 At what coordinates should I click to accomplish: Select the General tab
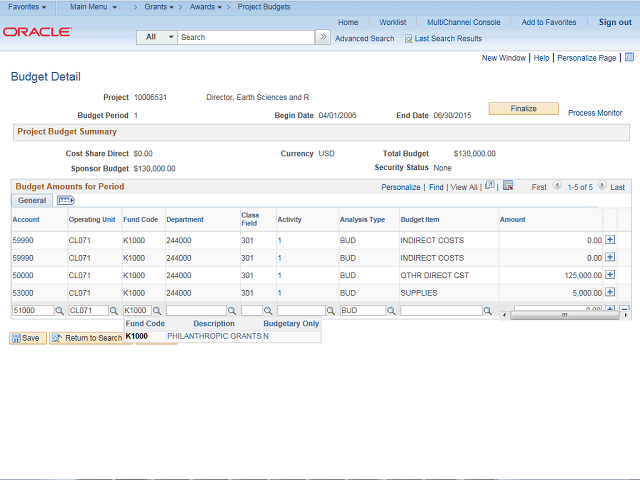pyautogui.click(x=32, y=200)
